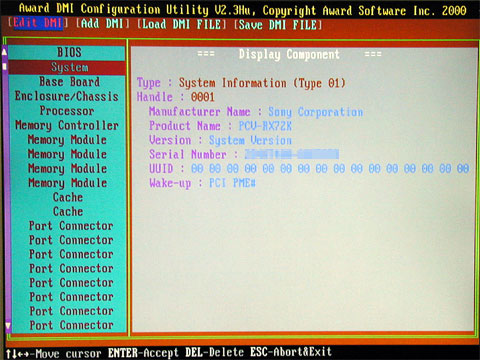Open the Memory Controller entry
This screenshot has width=480, height=360.
point(67,125)
